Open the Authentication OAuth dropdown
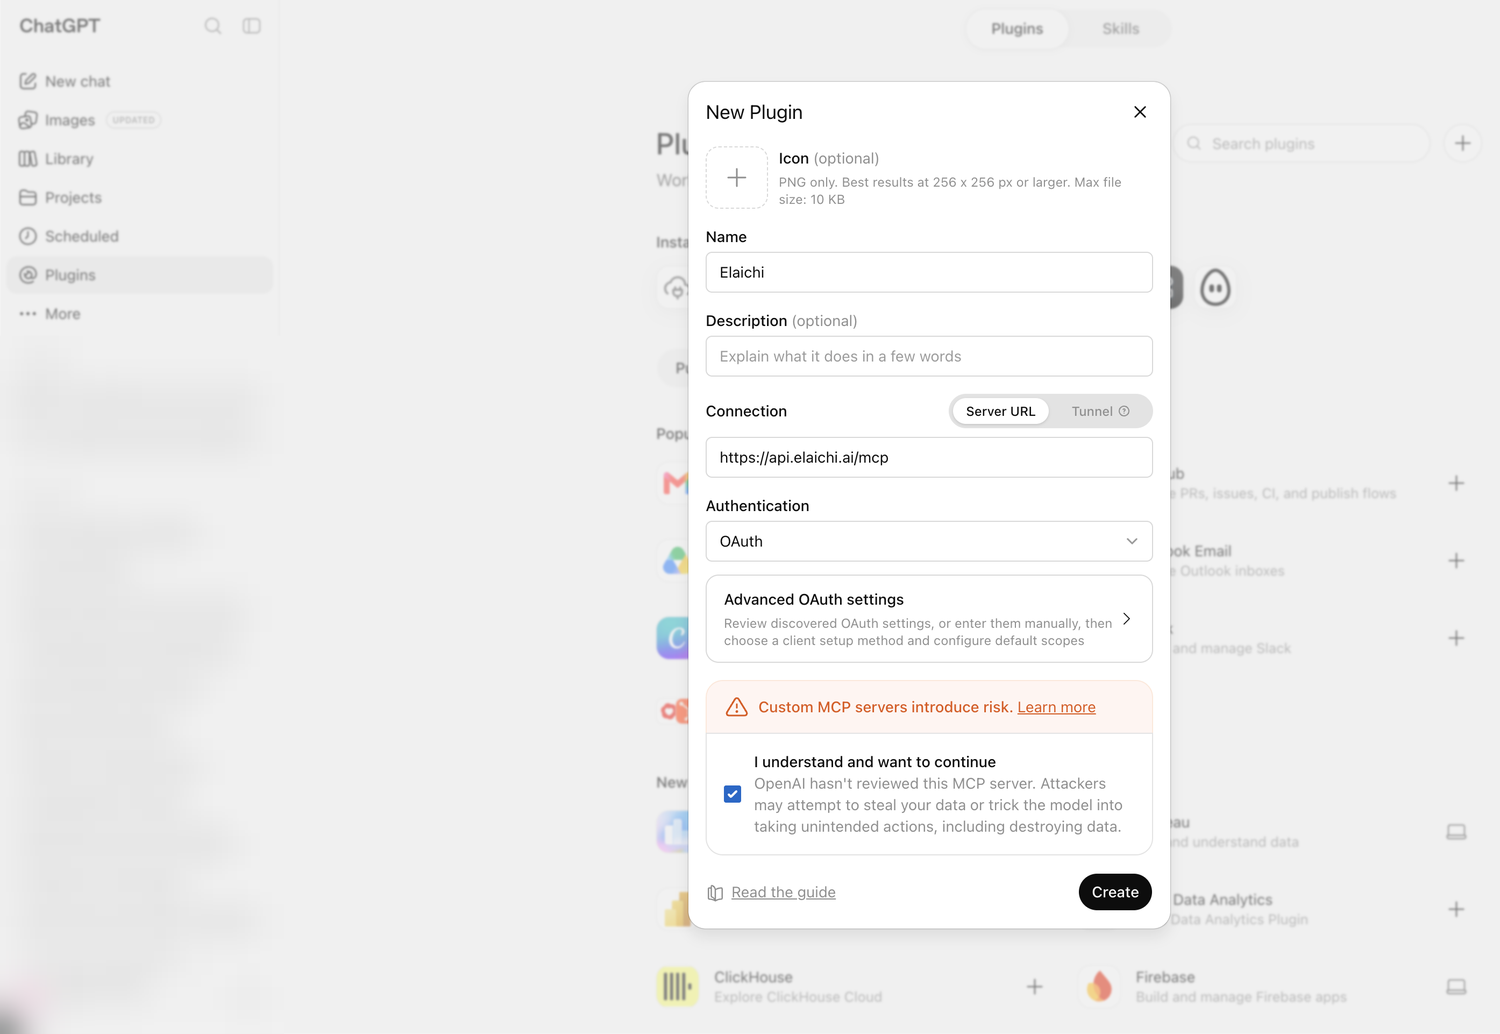The height and width of the screenshot is (1034, 1500). click(x=929, y=541)
